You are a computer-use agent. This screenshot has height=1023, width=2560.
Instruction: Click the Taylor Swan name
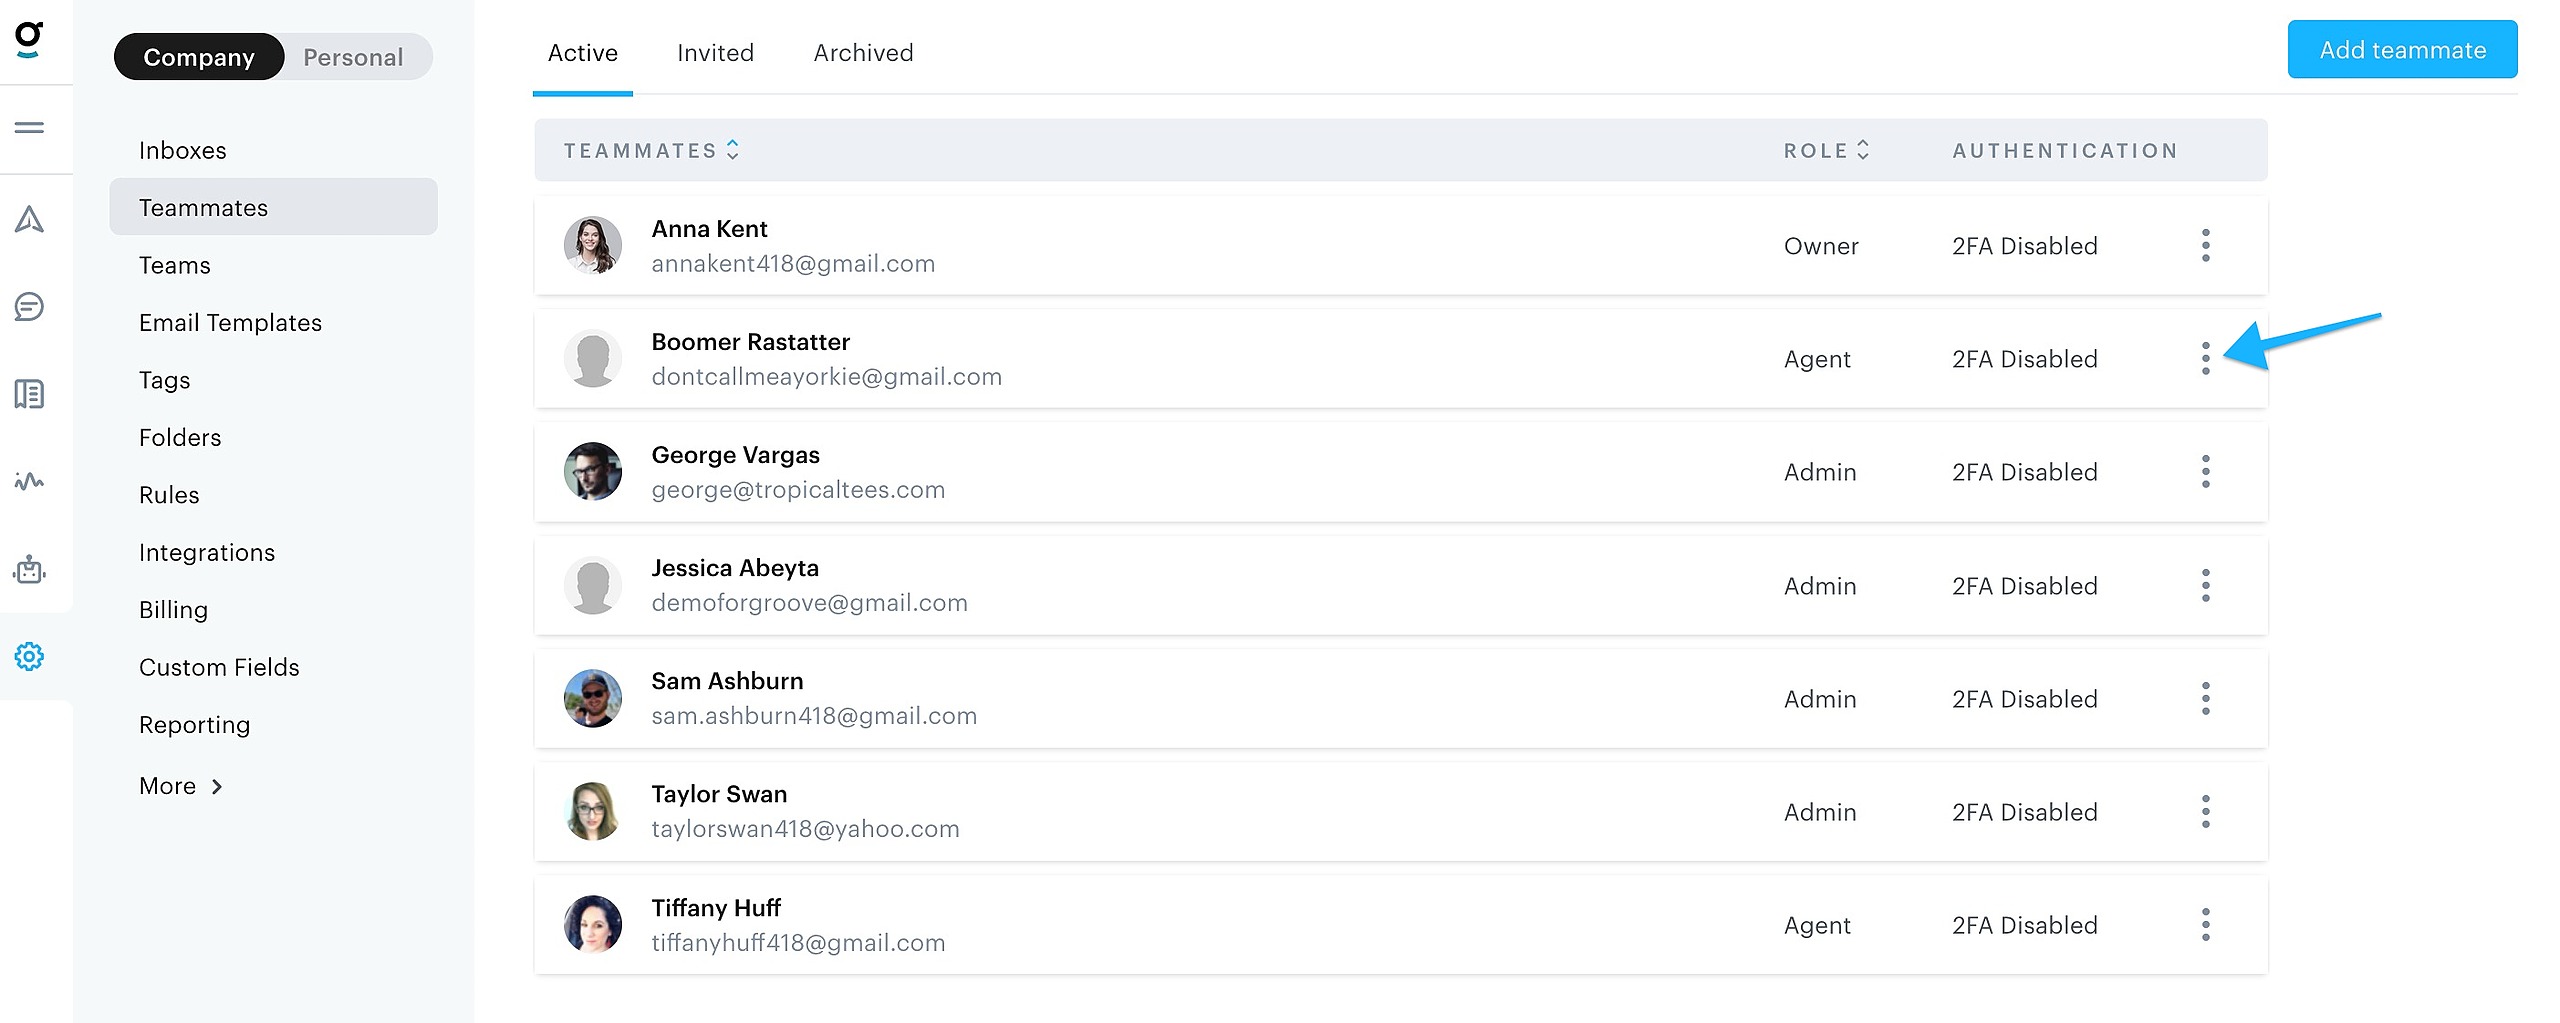[719, 794]
